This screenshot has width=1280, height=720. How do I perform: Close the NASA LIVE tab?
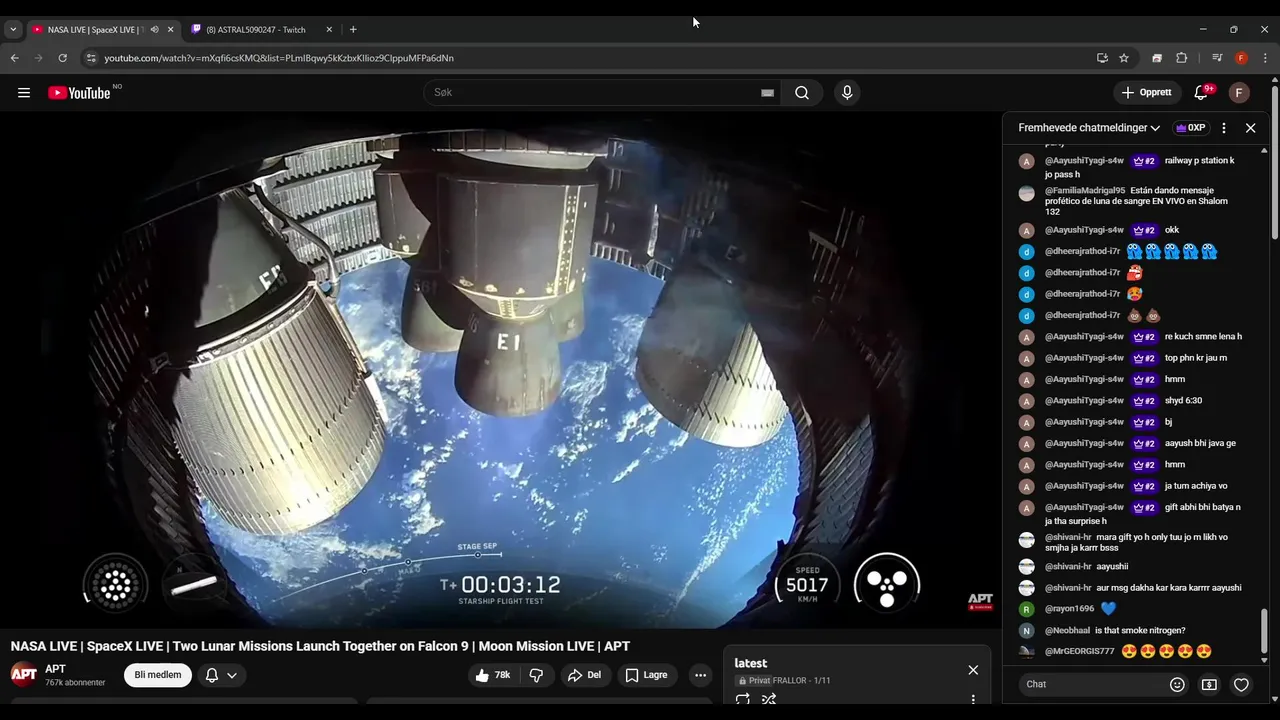click(170, 30)
